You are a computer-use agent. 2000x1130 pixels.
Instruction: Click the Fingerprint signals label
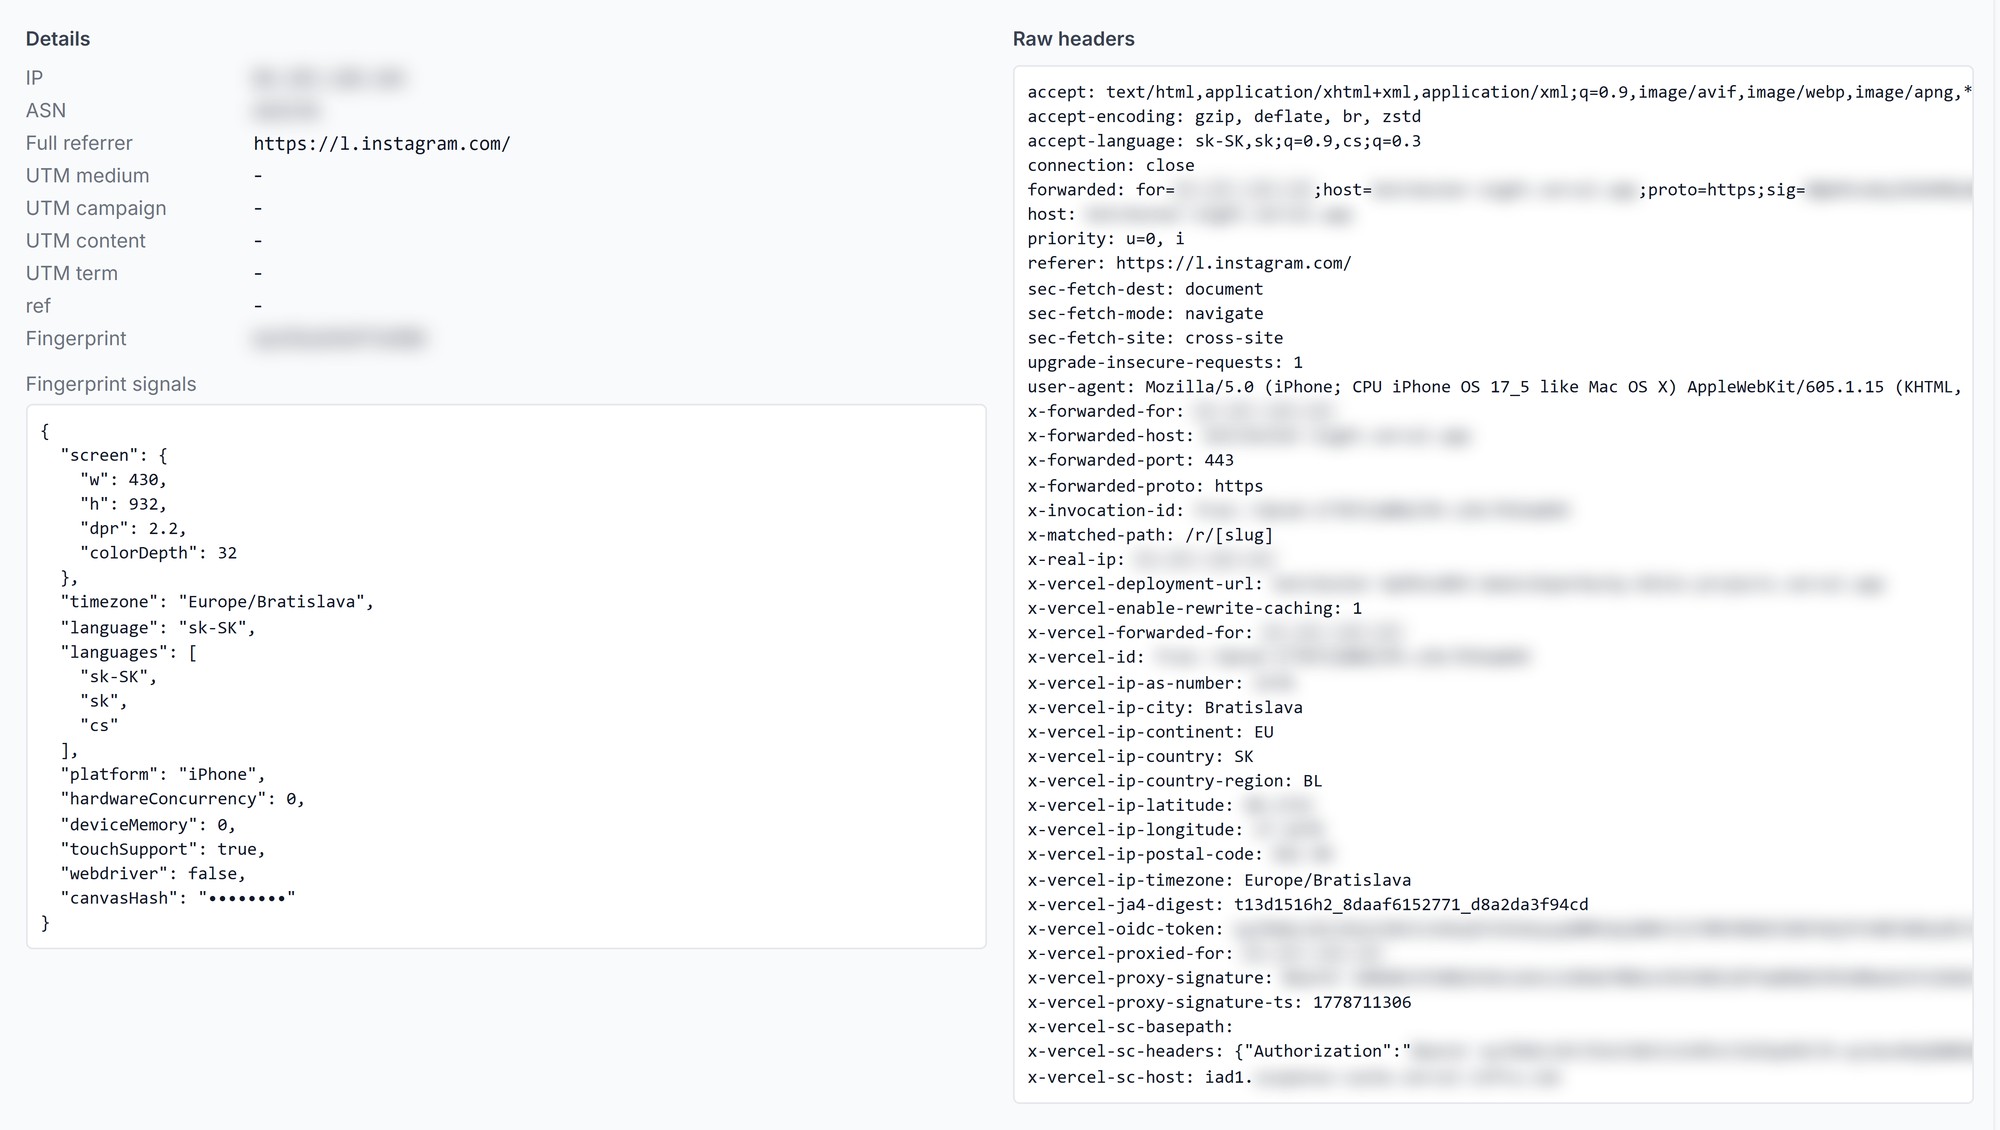point(111,384)
